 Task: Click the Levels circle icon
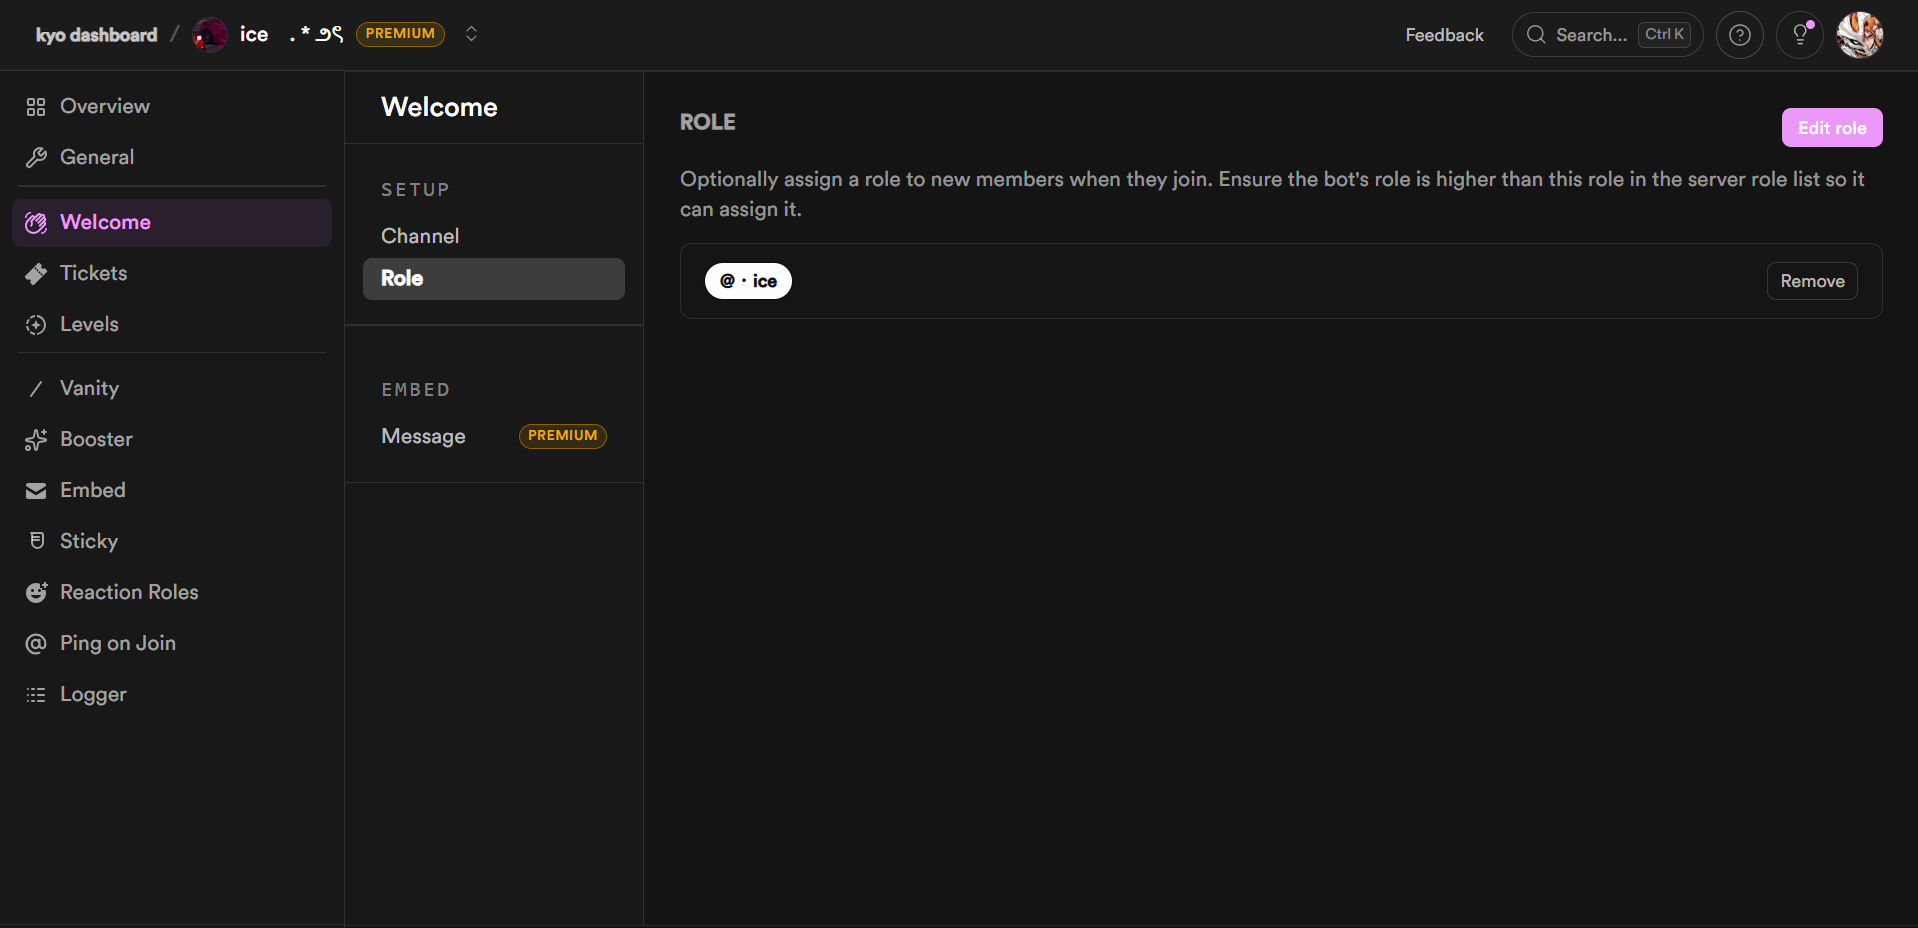click(x=36, y=325)
